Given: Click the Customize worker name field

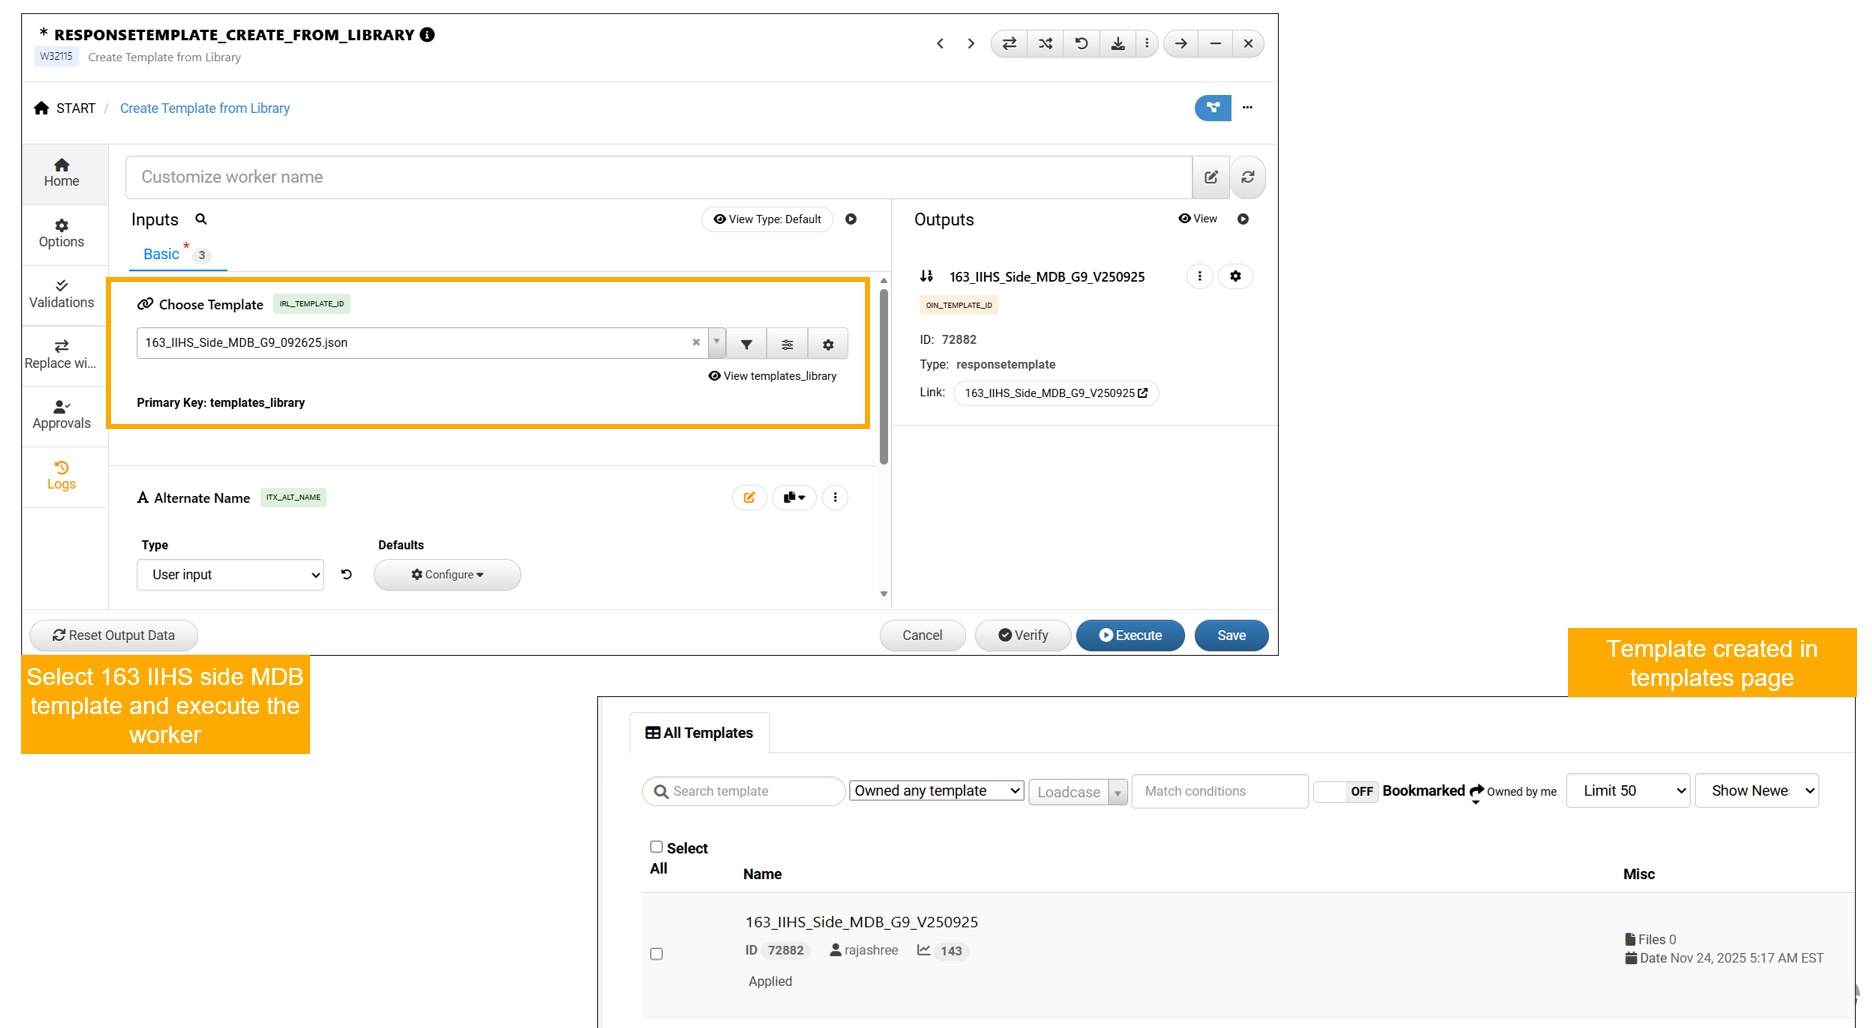Looking at the screenshot, I should tap(658, 177).
